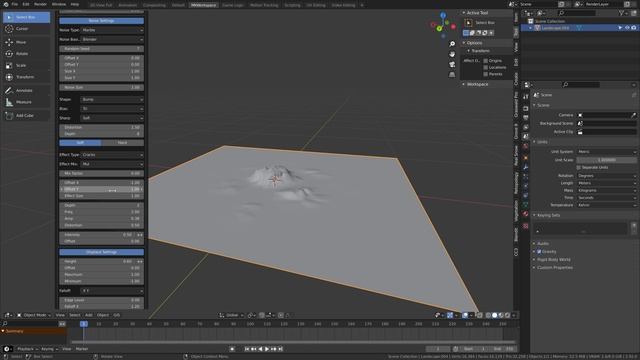The width and height of the screenshot is (640, 360).
Task: Adjust the Noise Size slider
Action: point(101,87)
